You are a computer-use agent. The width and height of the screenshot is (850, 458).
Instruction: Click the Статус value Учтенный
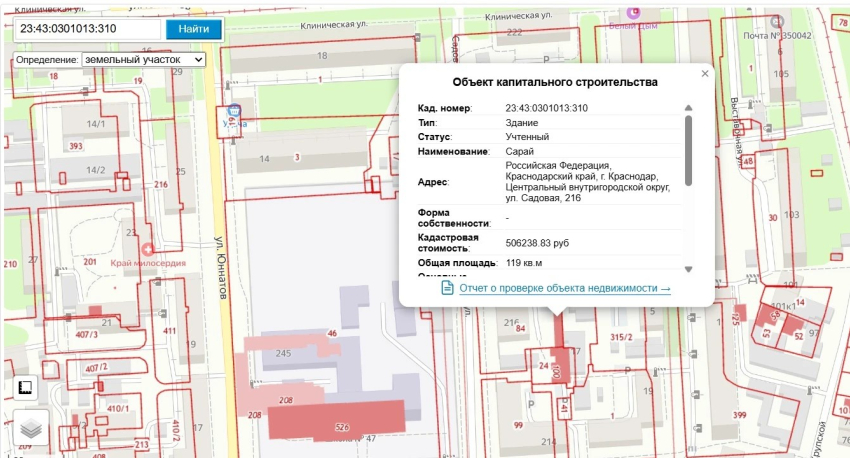[527, 137]
